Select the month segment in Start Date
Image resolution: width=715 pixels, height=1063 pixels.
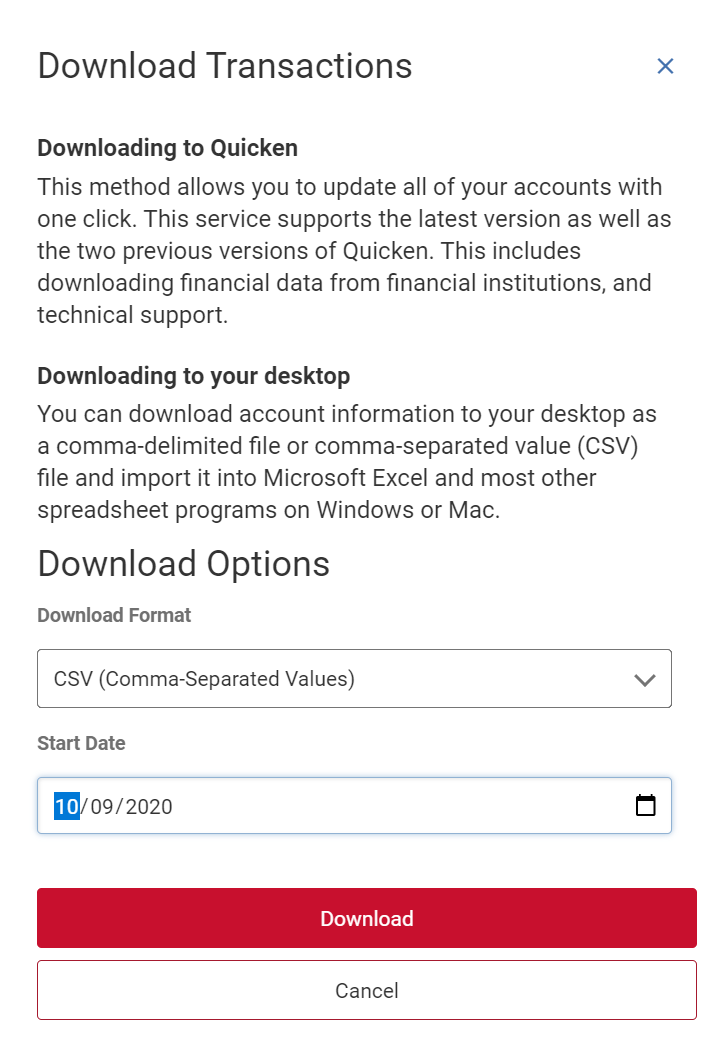coord(66,806)
